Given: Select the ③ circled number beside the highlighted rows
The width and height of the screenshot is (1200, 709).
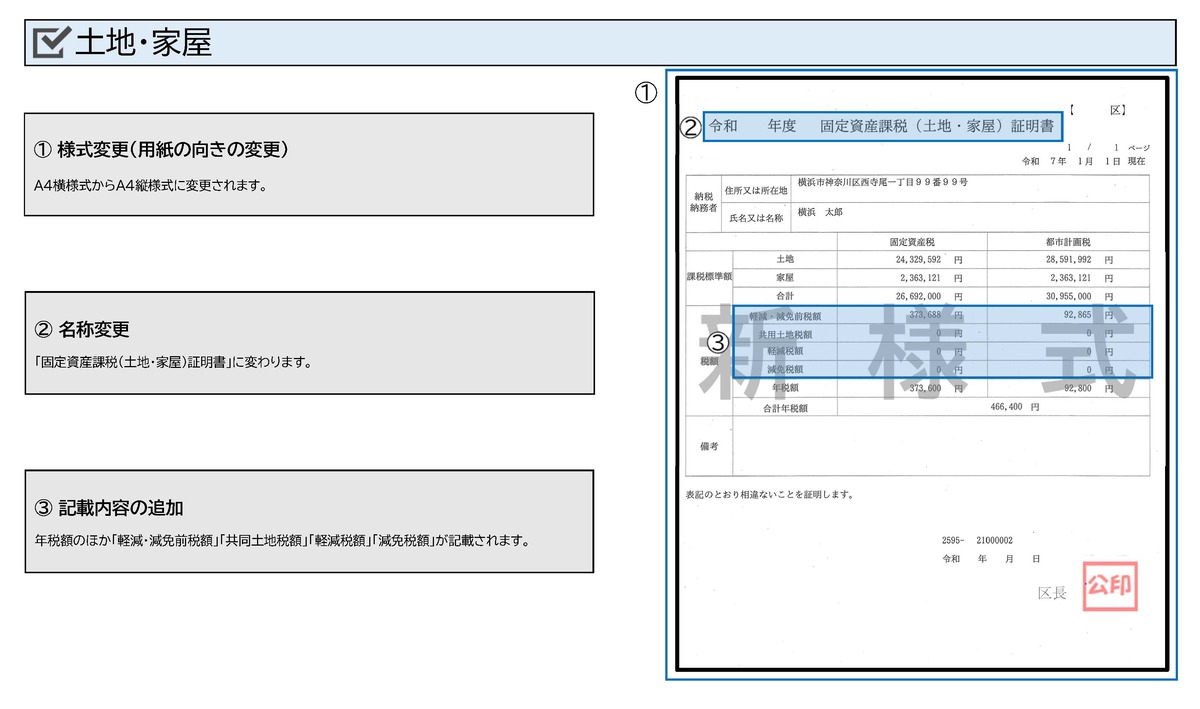Looking at the screenshot, I should coord(718,341).
